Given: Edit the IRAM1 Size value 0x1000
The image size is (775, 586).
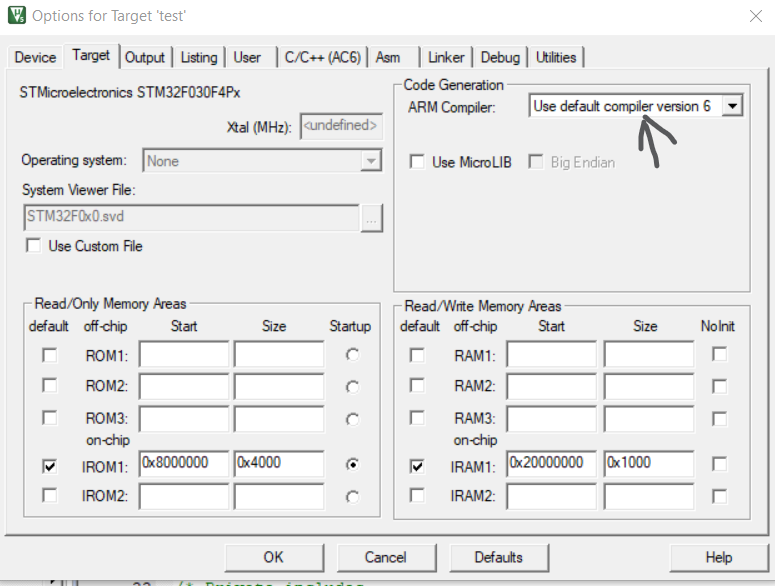Looking at the screenshot, I should (649, 463).
